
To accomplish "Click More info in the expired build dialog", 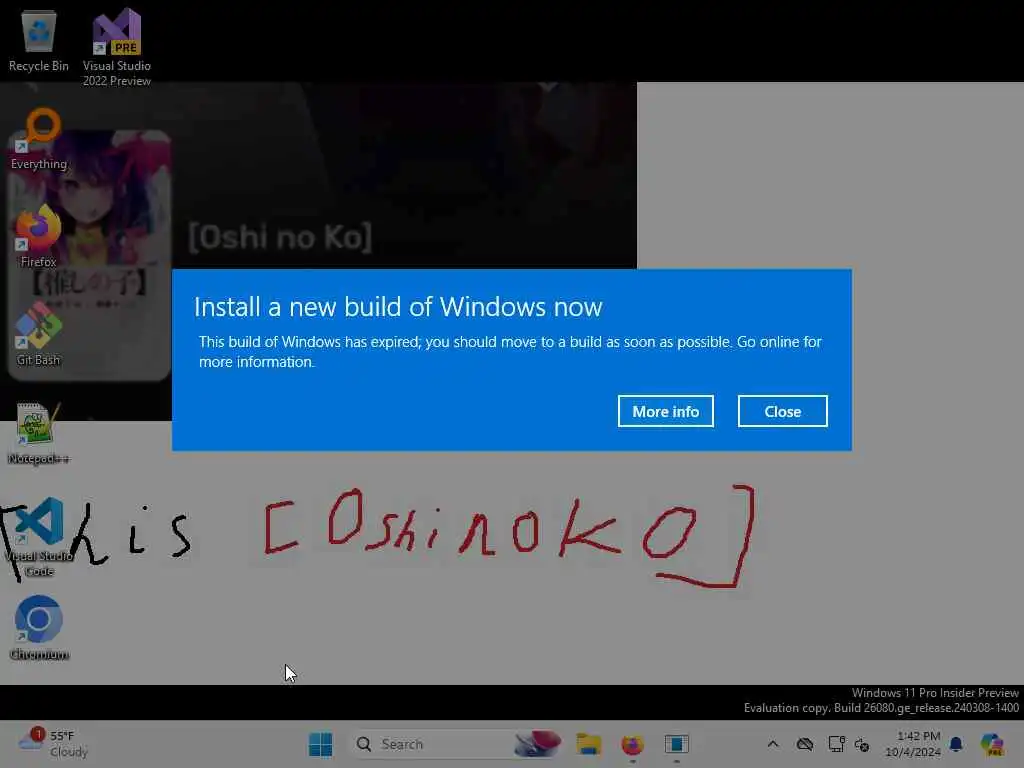I will coord(665,411).
